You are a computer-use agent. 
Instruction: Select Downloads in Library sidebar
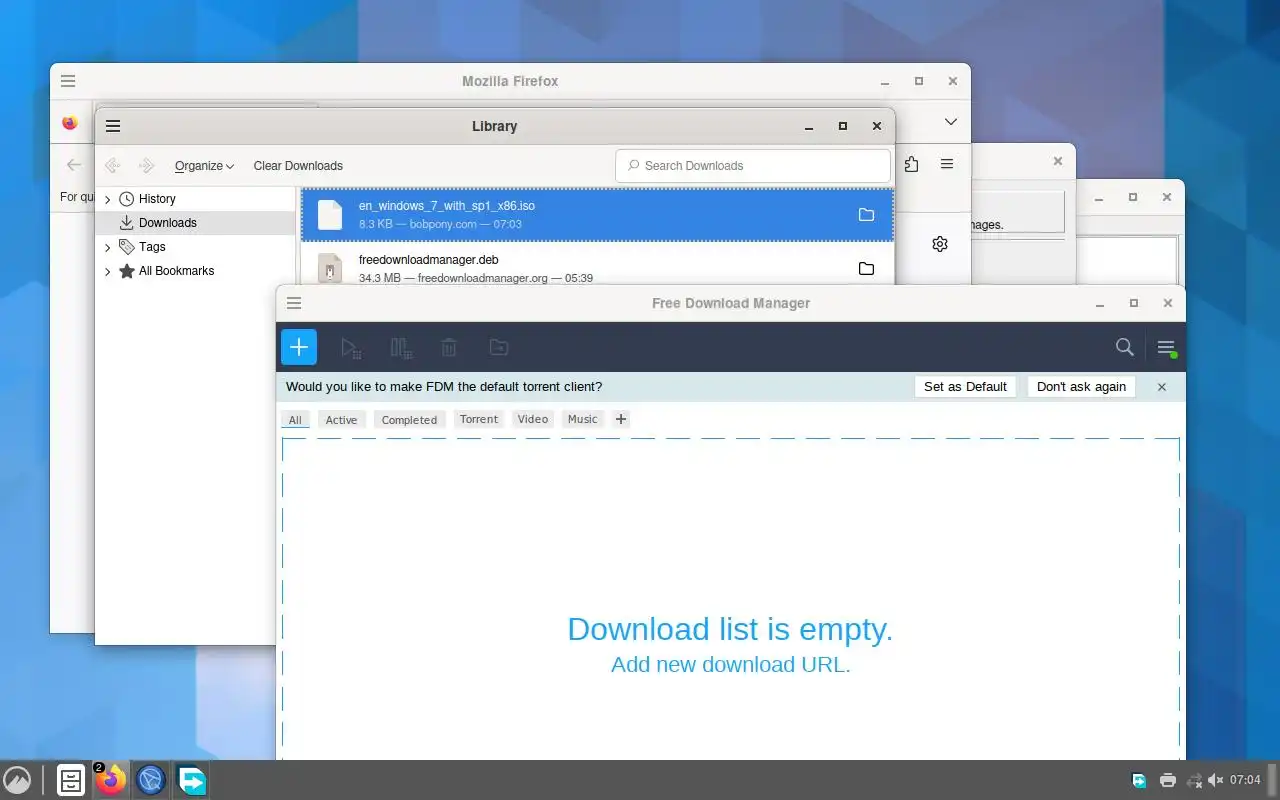click(x=167, y=223)
